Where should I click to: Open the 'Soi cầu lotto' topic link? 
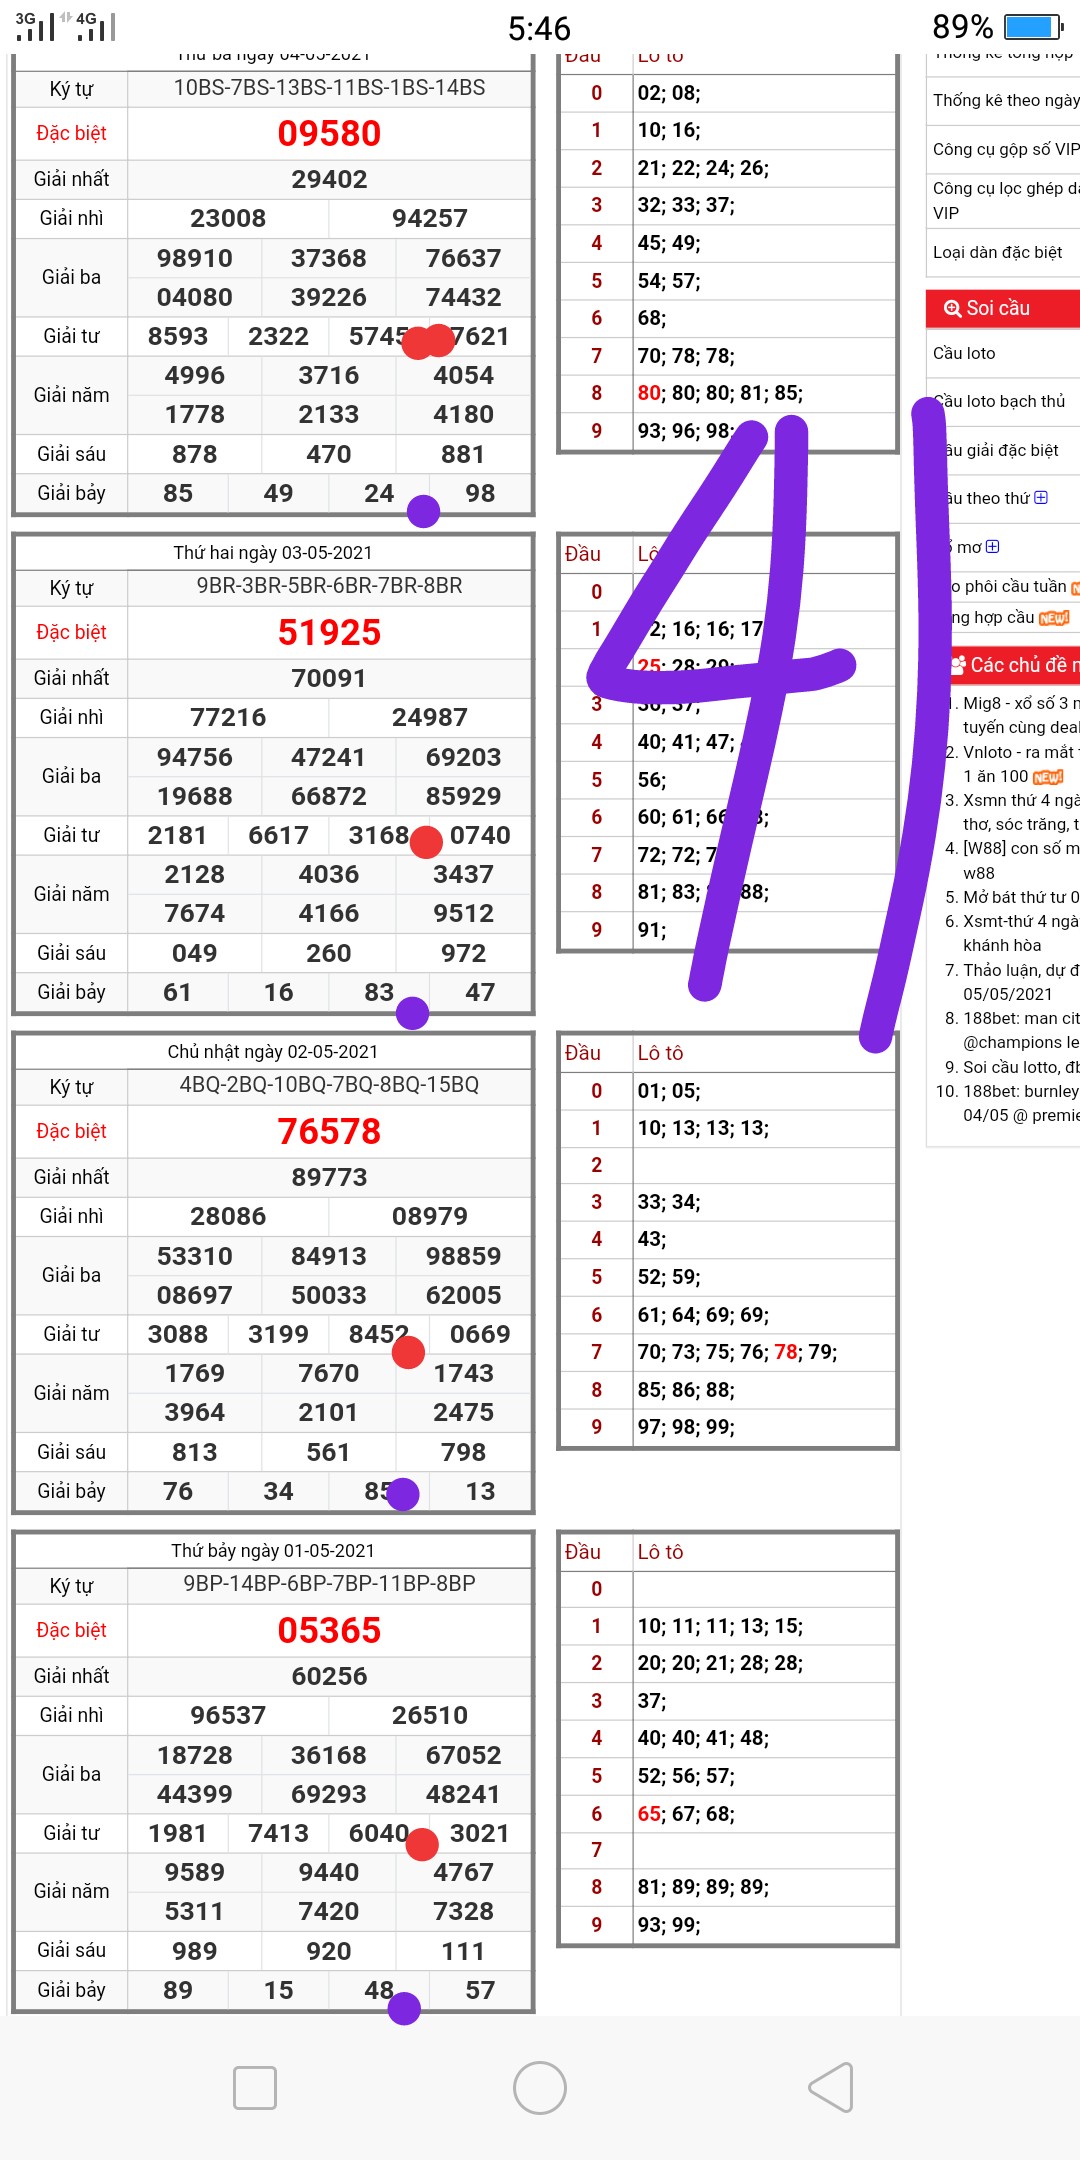tap(1021, 1067)
